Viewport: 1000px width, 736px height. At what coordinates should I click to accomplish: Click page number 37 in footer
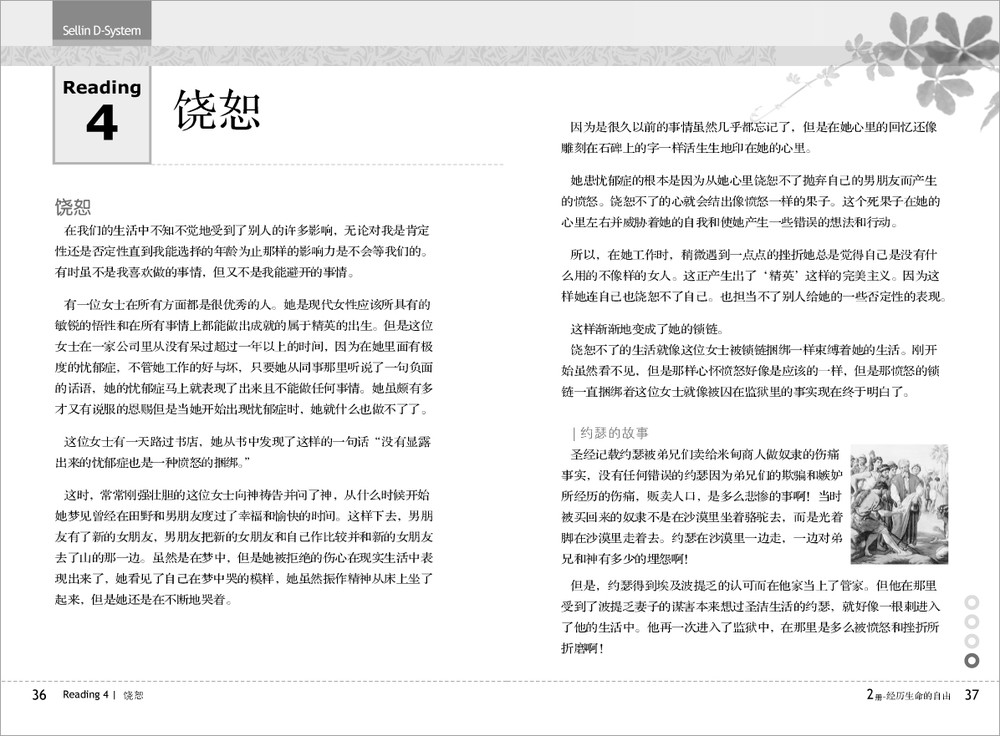coord(971,695)
